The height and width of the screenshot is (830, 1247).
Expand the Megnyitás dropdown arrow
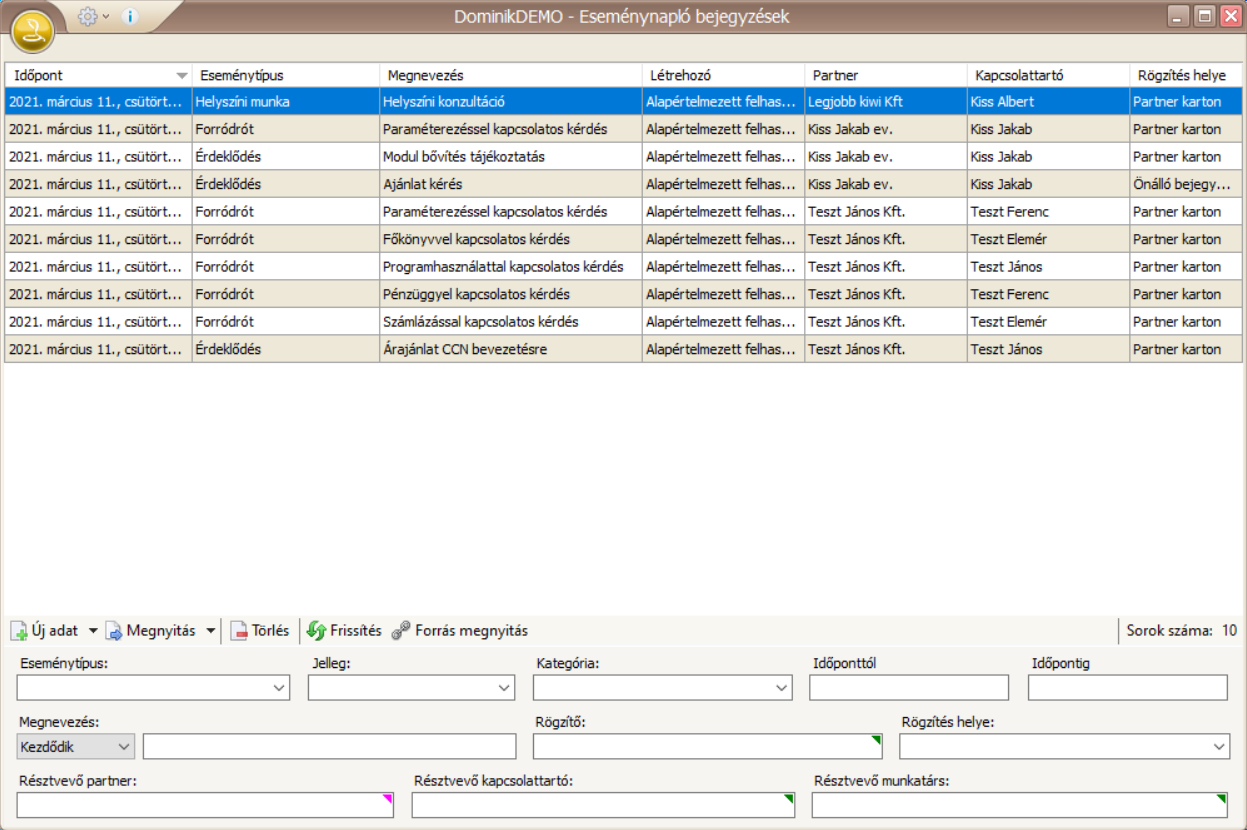pos(210,631)
